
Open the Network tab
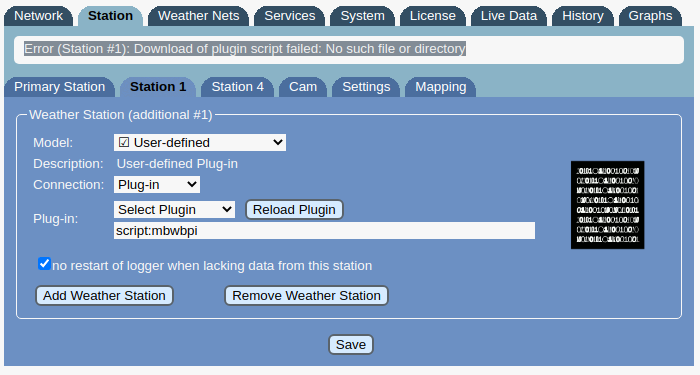click(38, 16)
